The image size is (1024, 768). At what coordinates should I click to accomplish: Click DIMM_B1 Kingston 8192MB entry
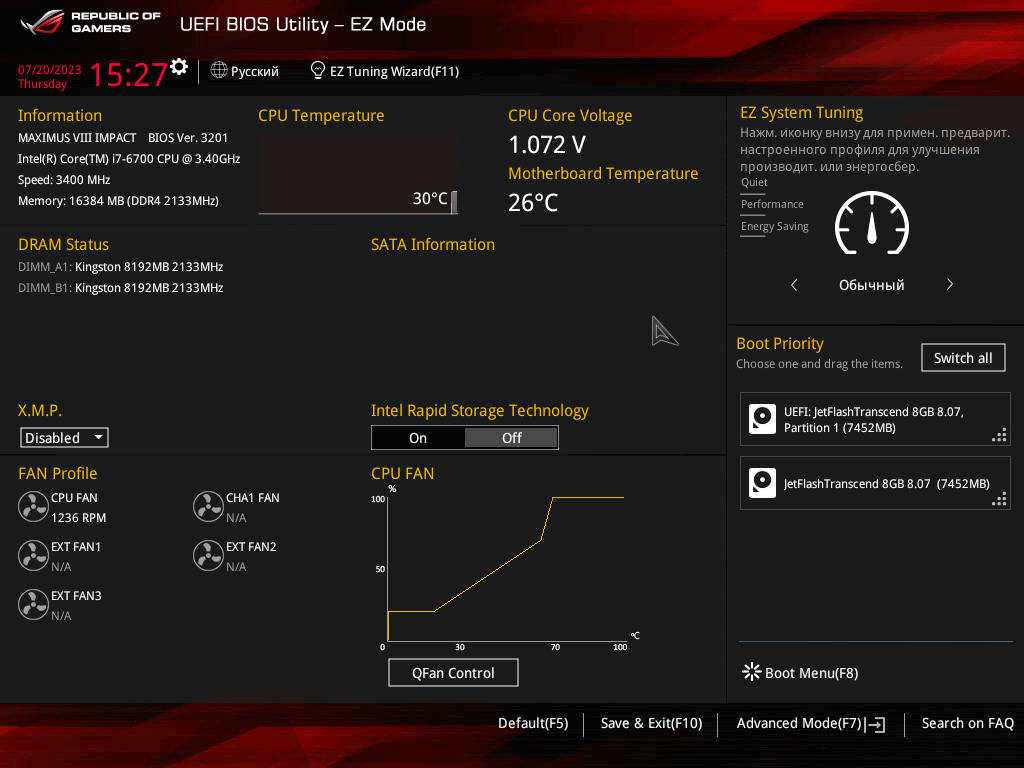121,287
